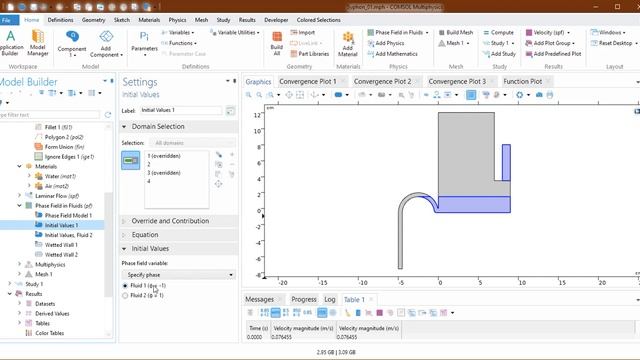Click the Import geometry icon
640x360 pixels.
click(x=302, y=32)
